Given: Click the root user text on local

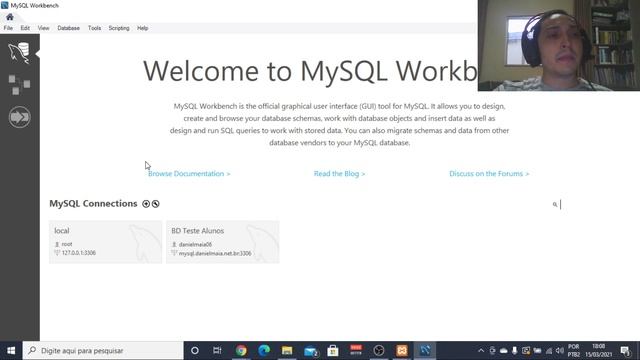Looking at the screenshot, I should (x=67, y=244).
